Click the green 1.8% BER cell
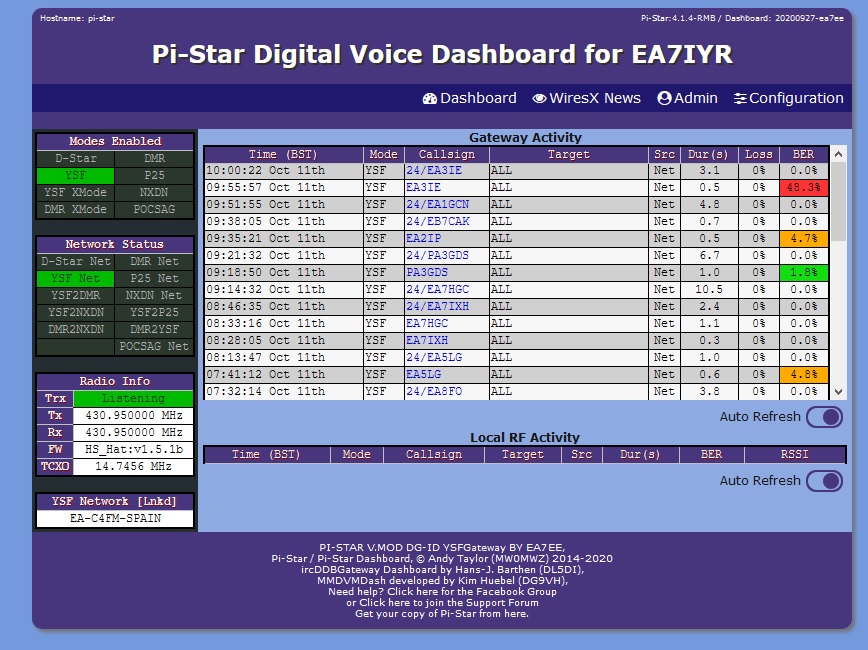 point(804,272)
